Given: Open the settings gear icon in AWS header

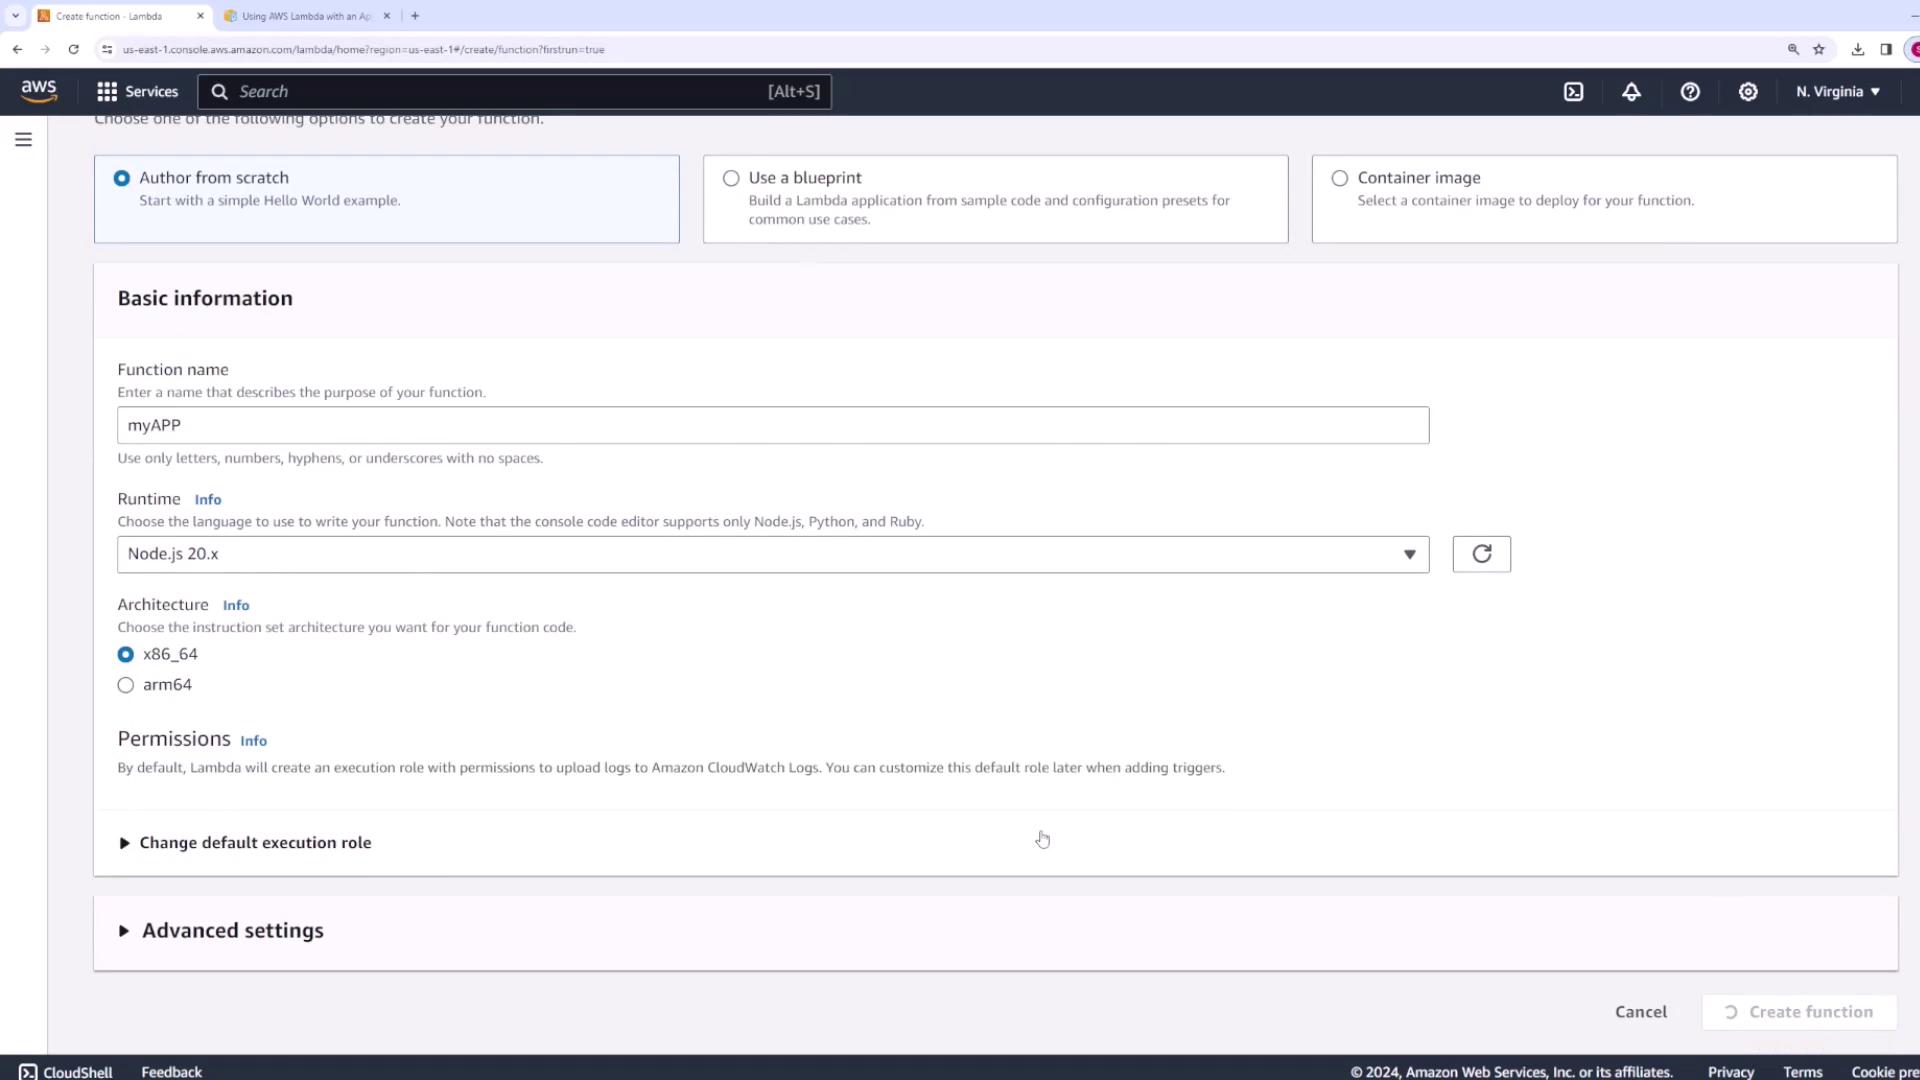Looking at the screenshot, I should coord(1748,91).
